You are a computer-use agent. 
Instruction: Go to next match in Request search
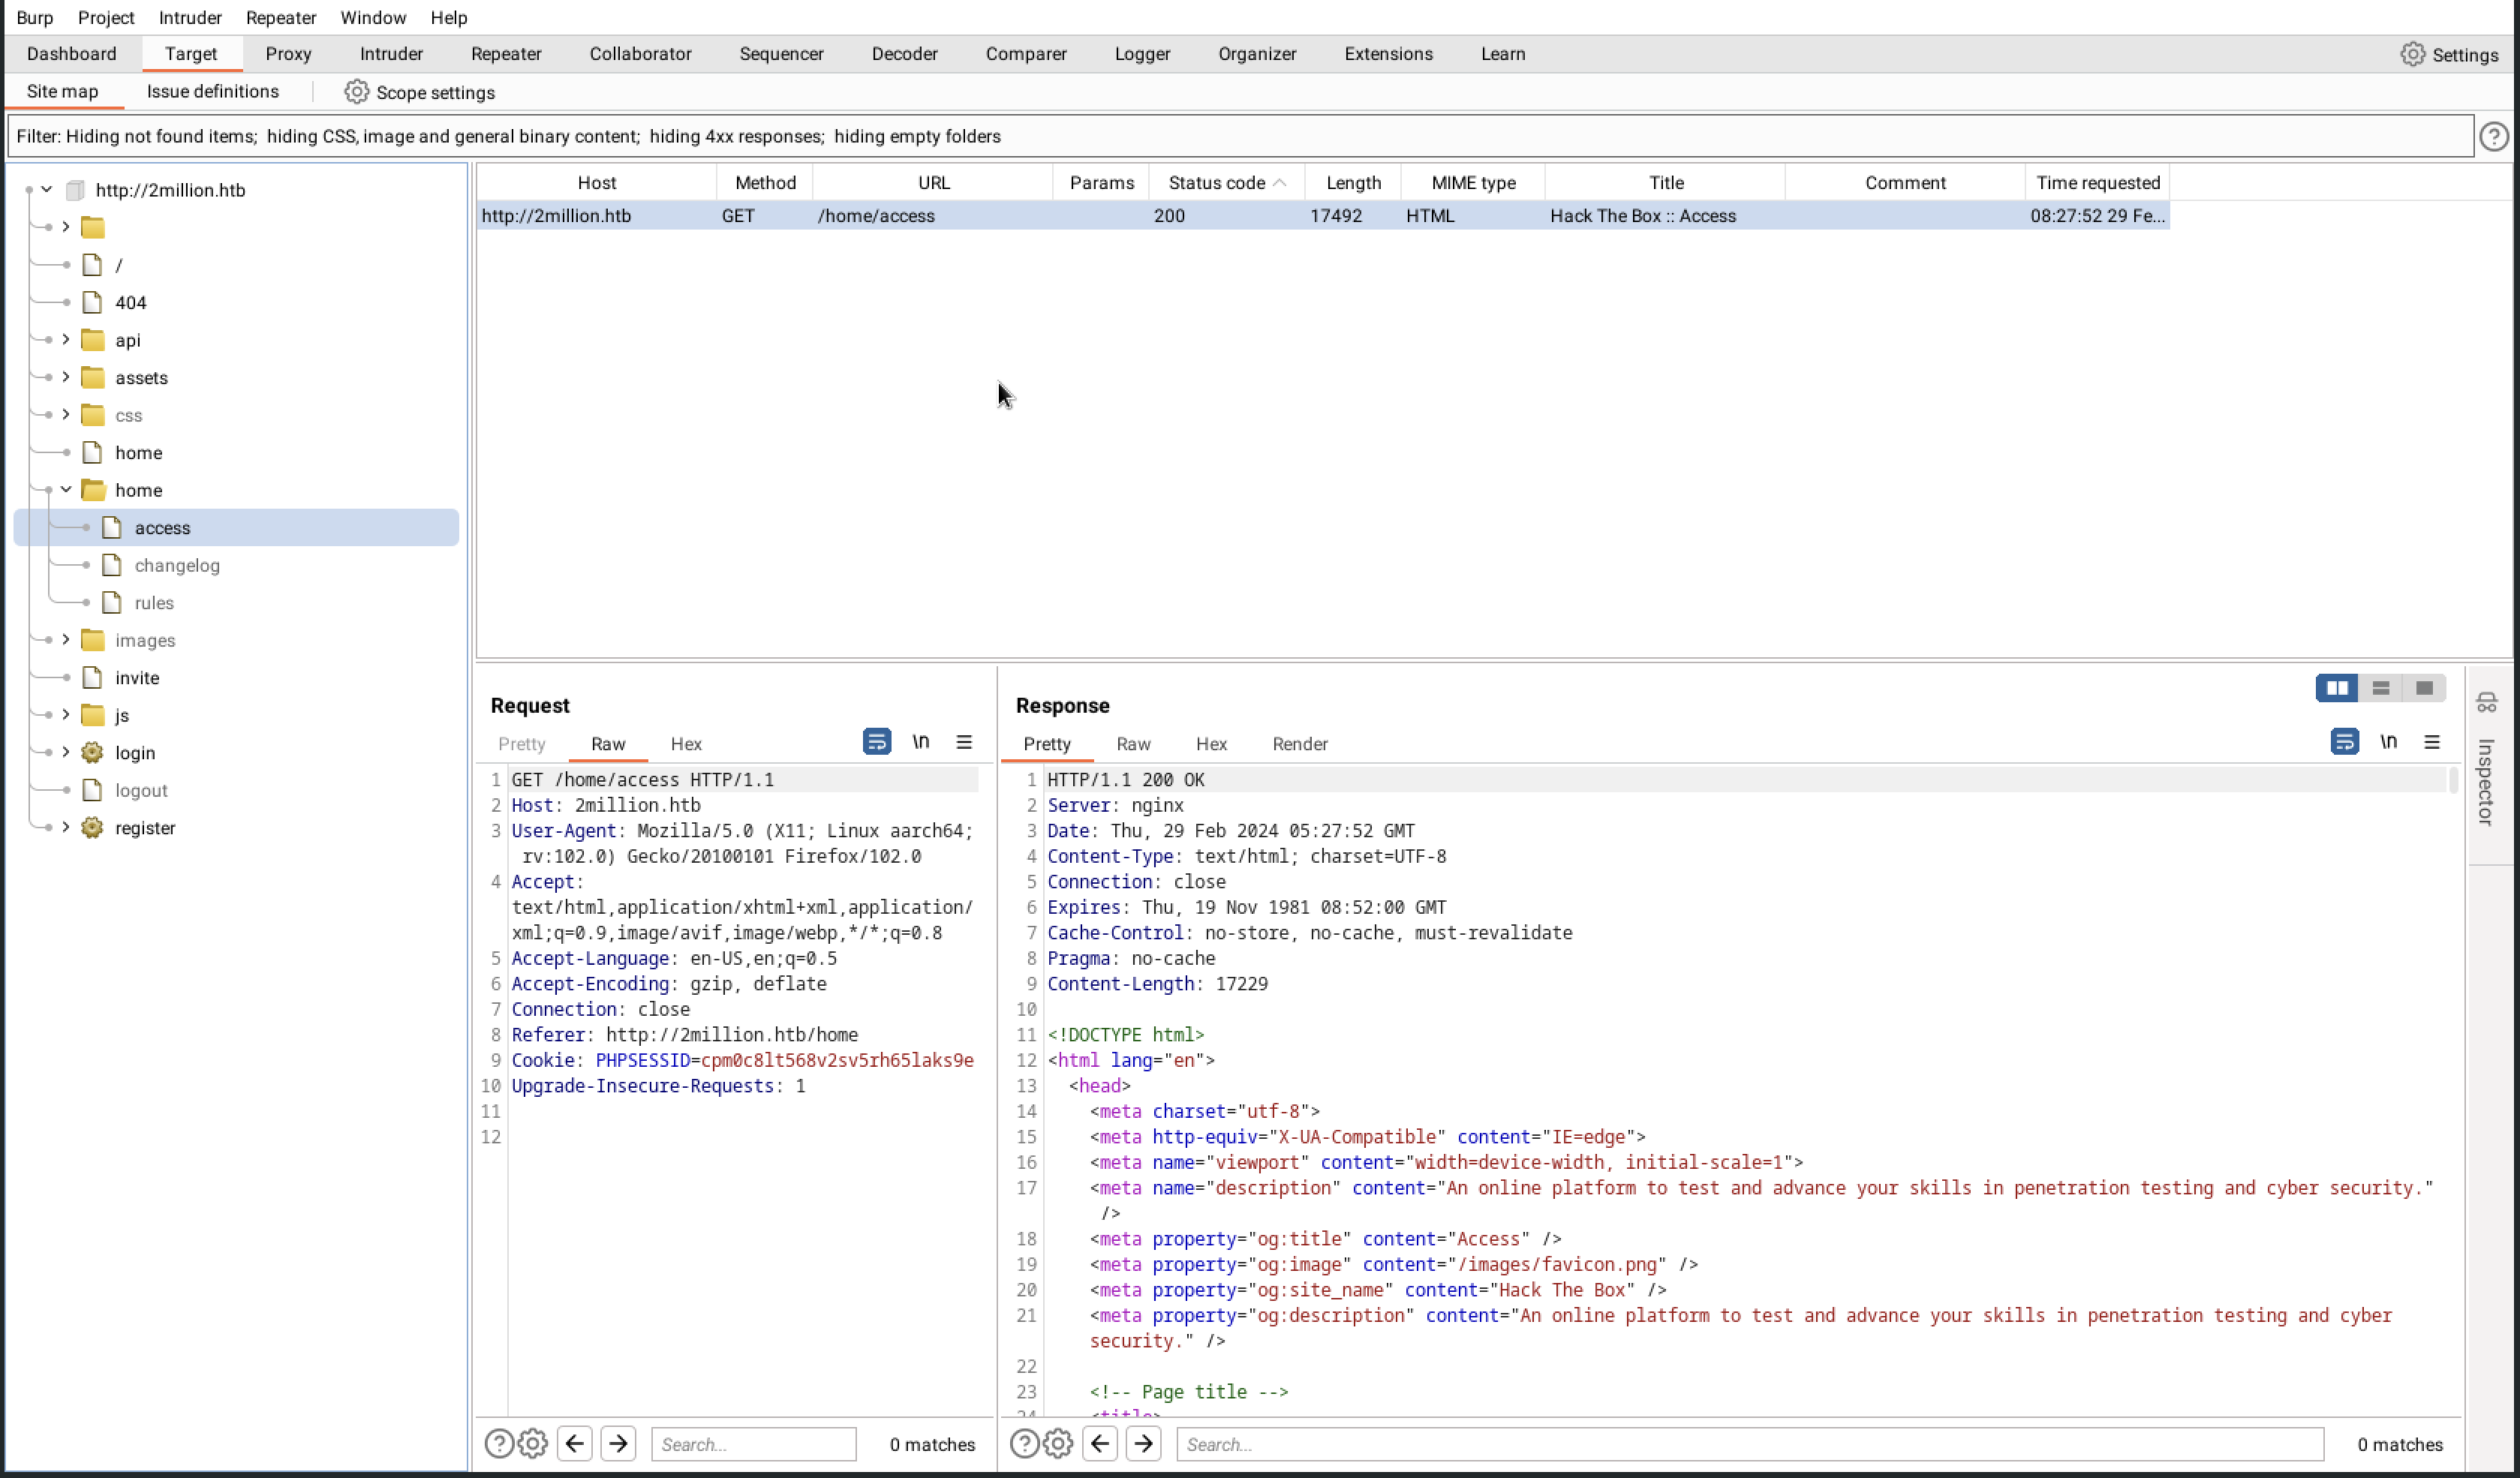tap(618, 1444)
